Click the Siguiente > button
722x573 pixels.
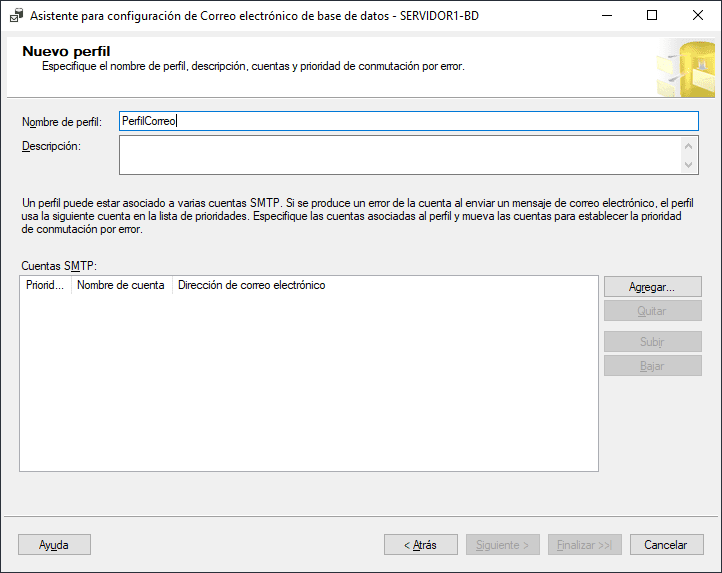[x=502, y=545]
